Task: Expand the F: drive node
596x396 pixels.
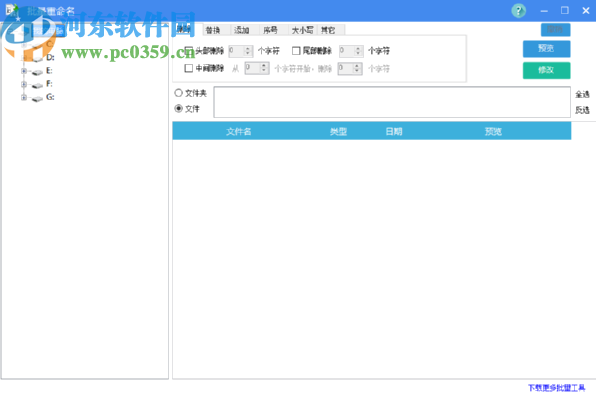Action: (x=24, y=84)
